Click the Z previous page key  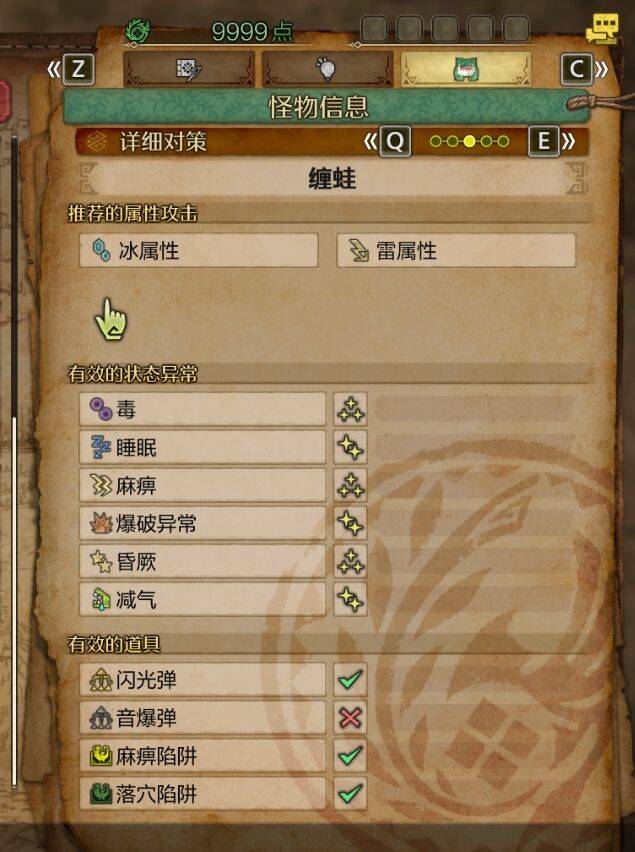pyautogui.click(x=79, y=69)
